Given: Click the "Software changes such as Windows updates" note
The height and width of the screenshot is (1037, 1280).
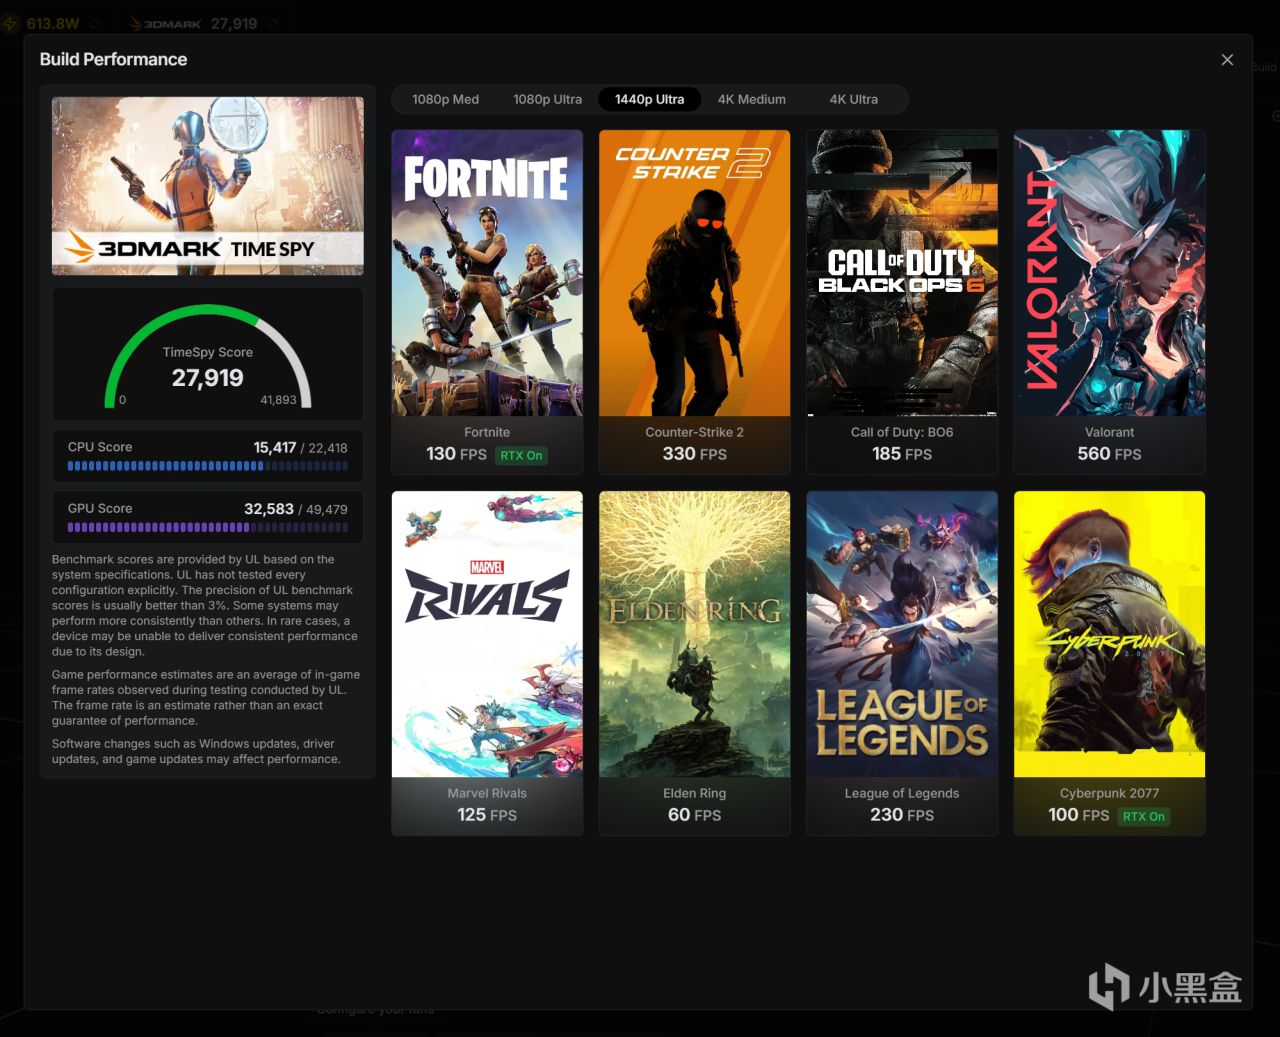Looking at the screenshot, I should pos(196,751).
